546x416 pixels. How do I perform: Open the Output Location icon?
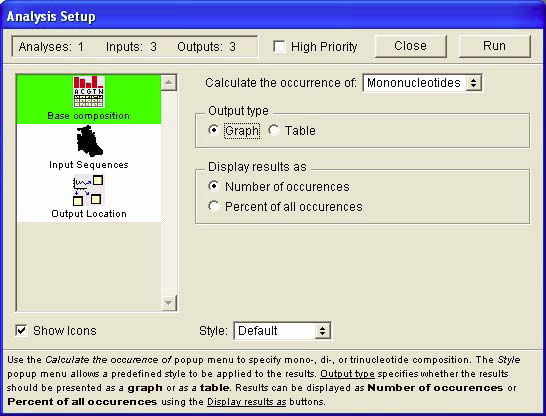coord(88,191)
